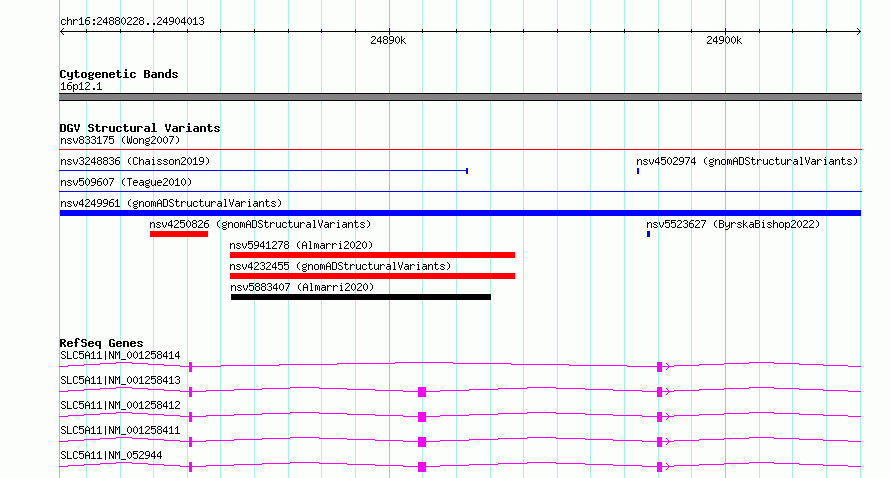Click the short red nsv4250826 variant bar
The width and height of the screenshot is (890, 478).
click(x=179, y=234)
